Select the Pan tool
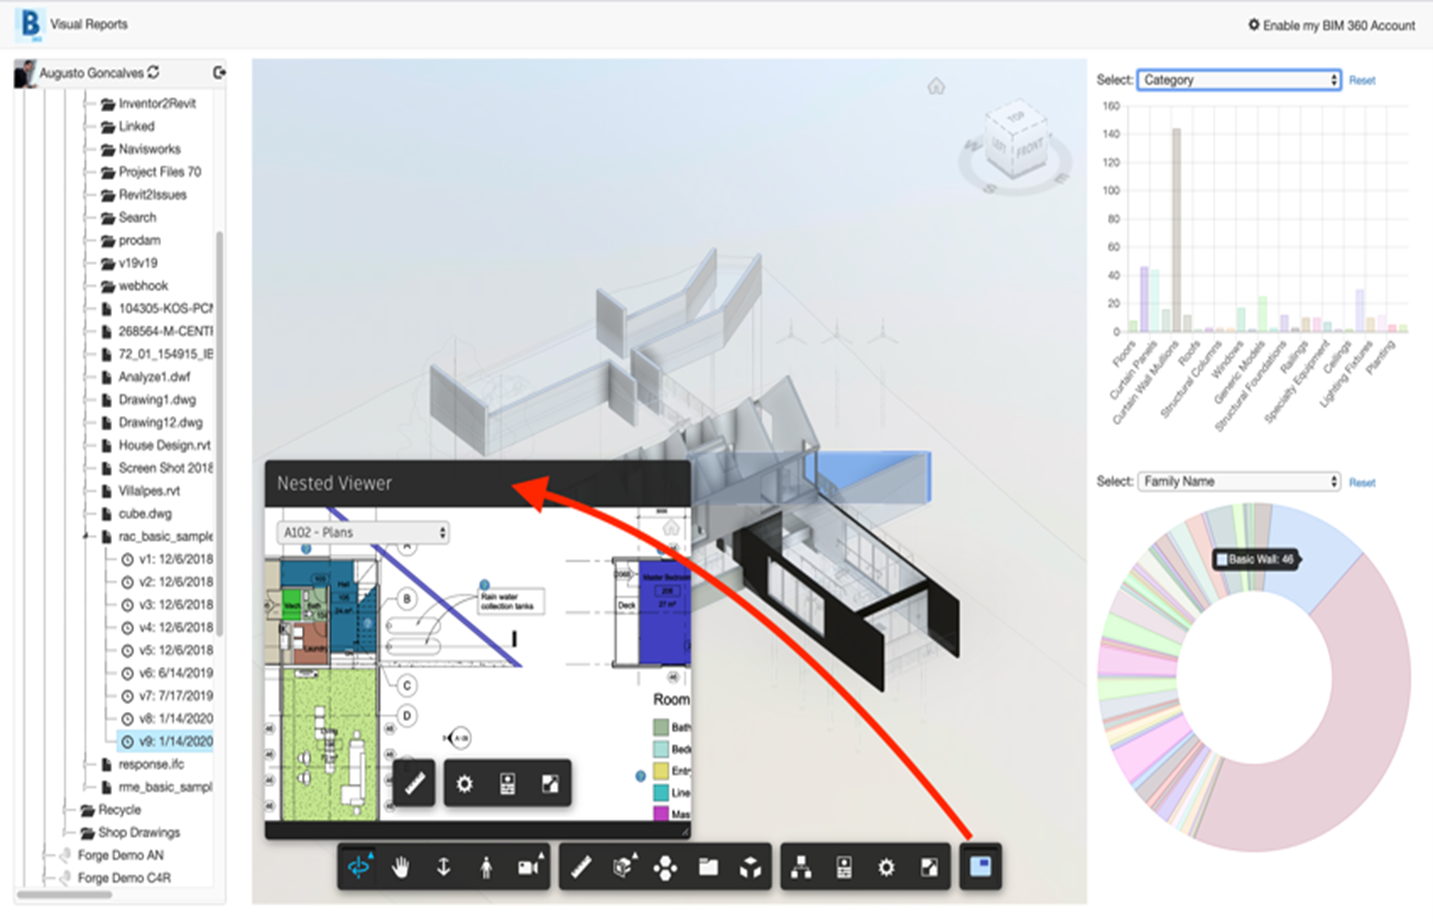Image resolution: width=1433 pixels, height=924 pixels. (401, 866)
